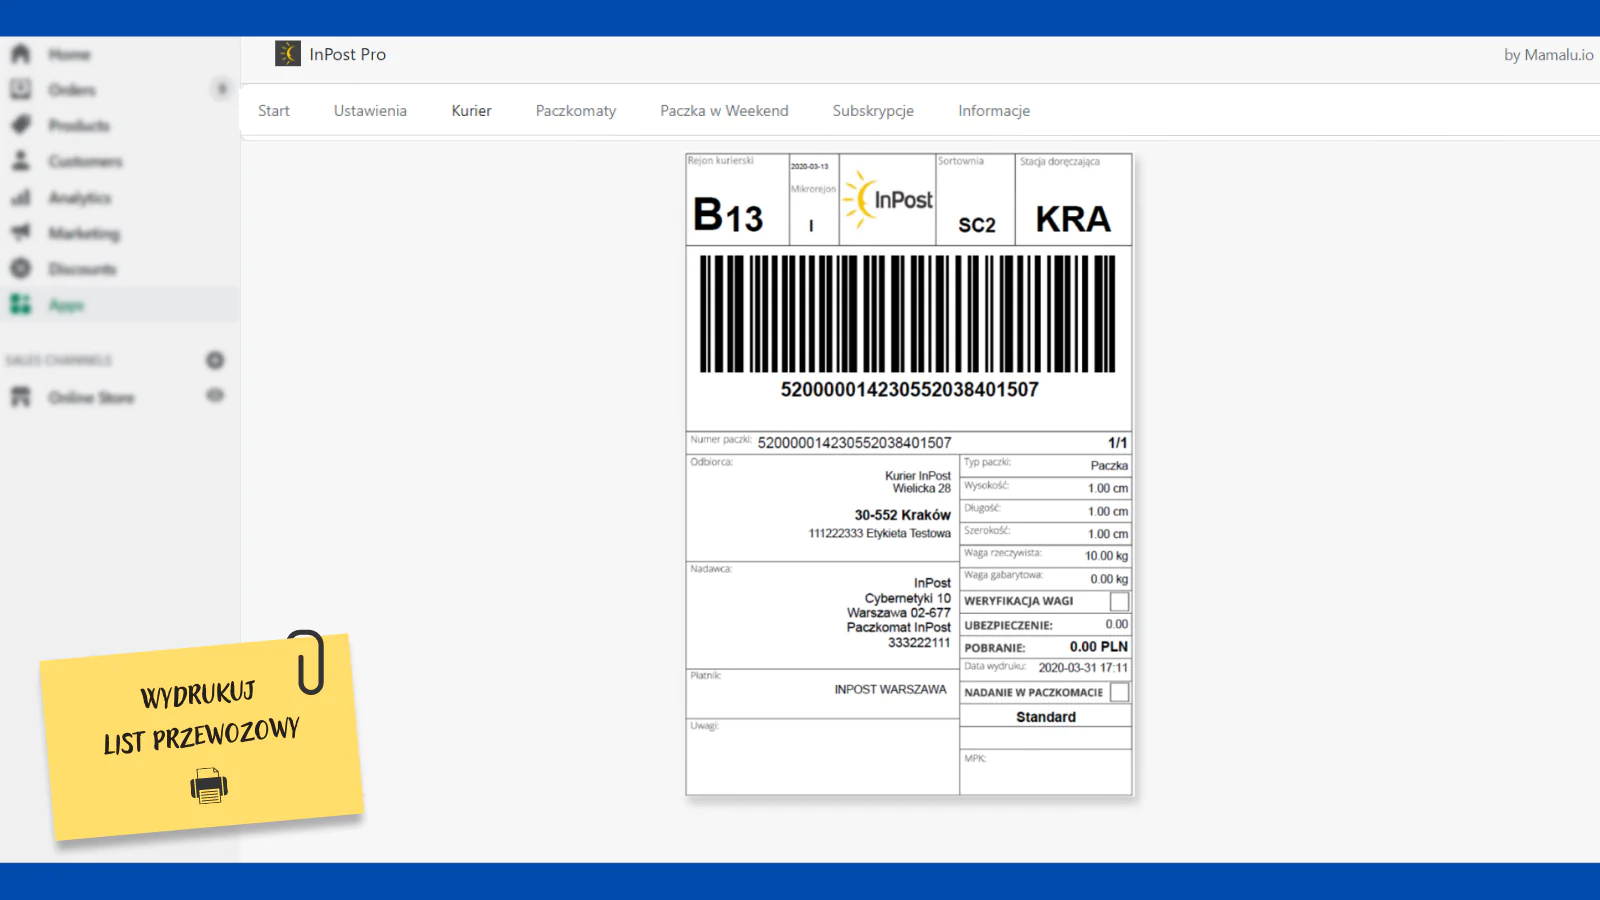Switch to the Ustawienia tab

(x=370, y=111)
